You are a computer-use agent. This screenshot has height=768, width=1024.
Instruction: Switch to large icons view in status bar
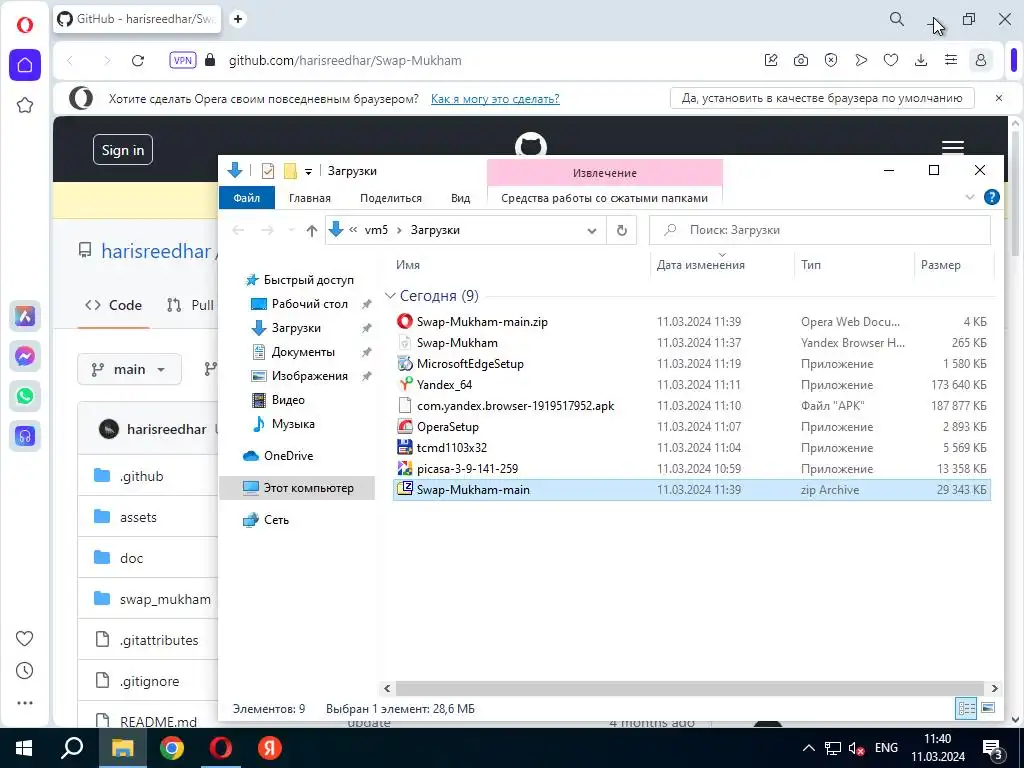click(988, 708)
